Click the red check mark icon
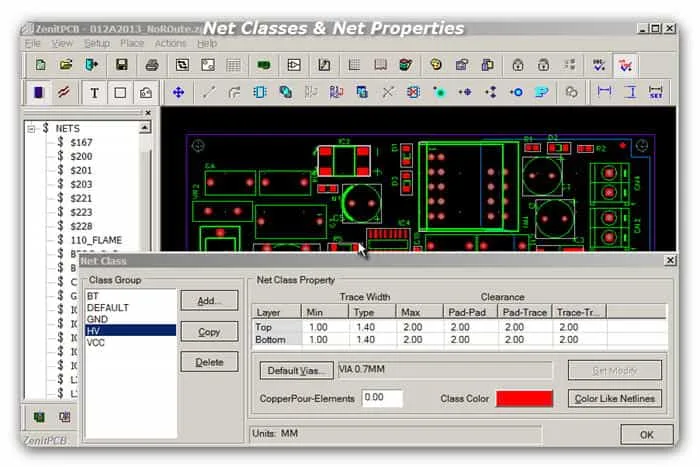 (625, 65)
